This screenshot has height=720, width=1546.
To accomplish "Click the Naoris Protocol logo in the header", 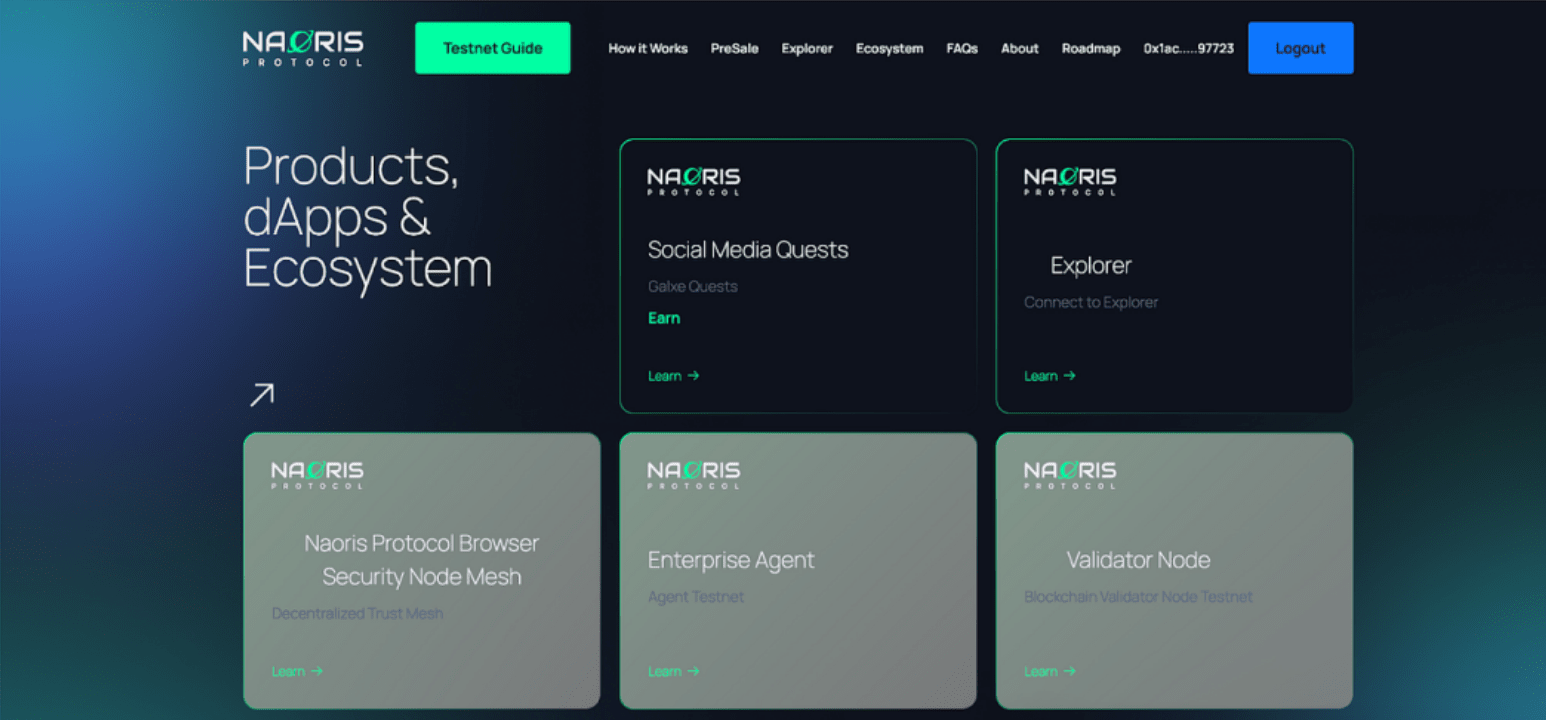I will coord(303,48).
